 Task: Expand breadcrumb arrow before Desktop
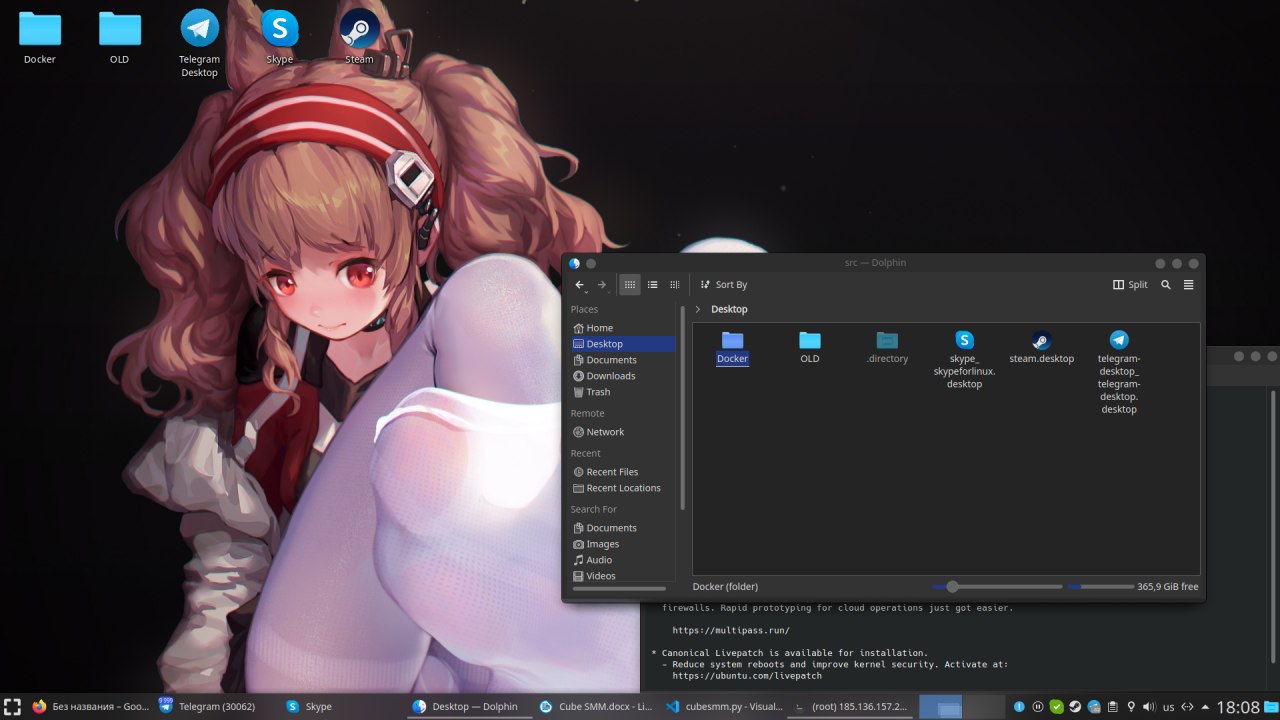pos(698,310)
